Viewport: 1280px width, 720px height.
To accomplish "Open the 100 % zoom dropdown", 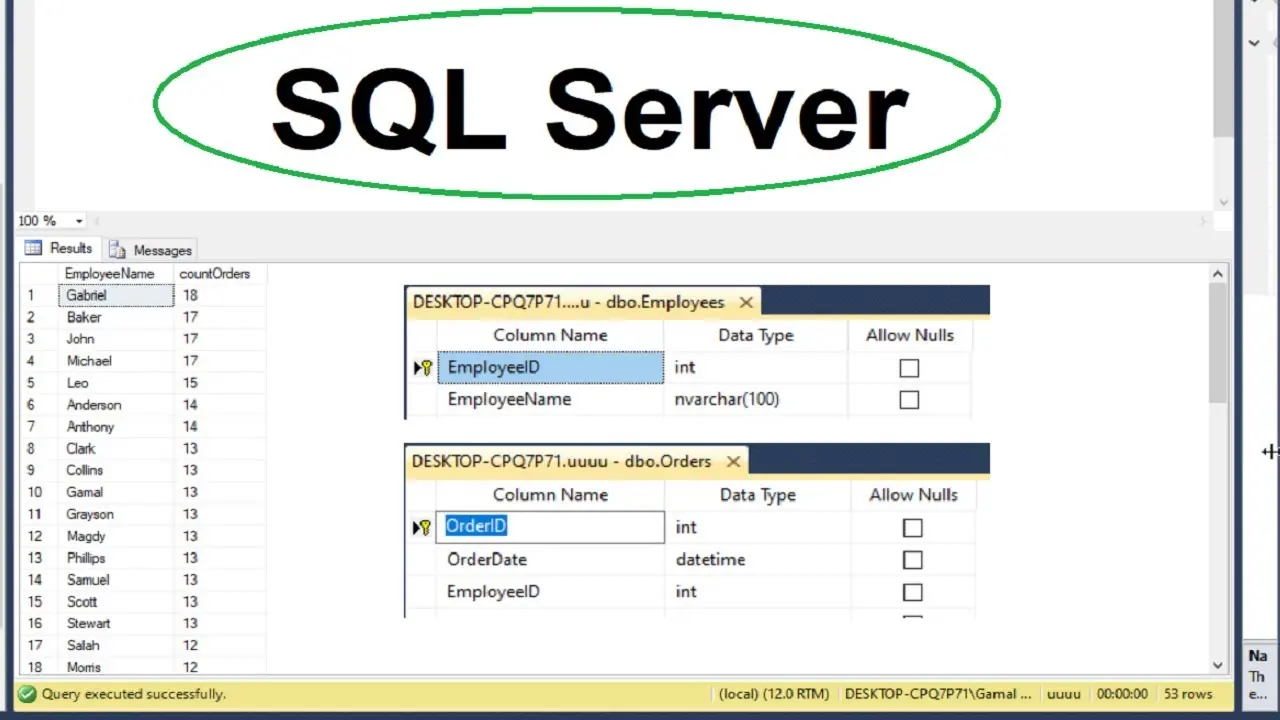I will pos(79,221).
